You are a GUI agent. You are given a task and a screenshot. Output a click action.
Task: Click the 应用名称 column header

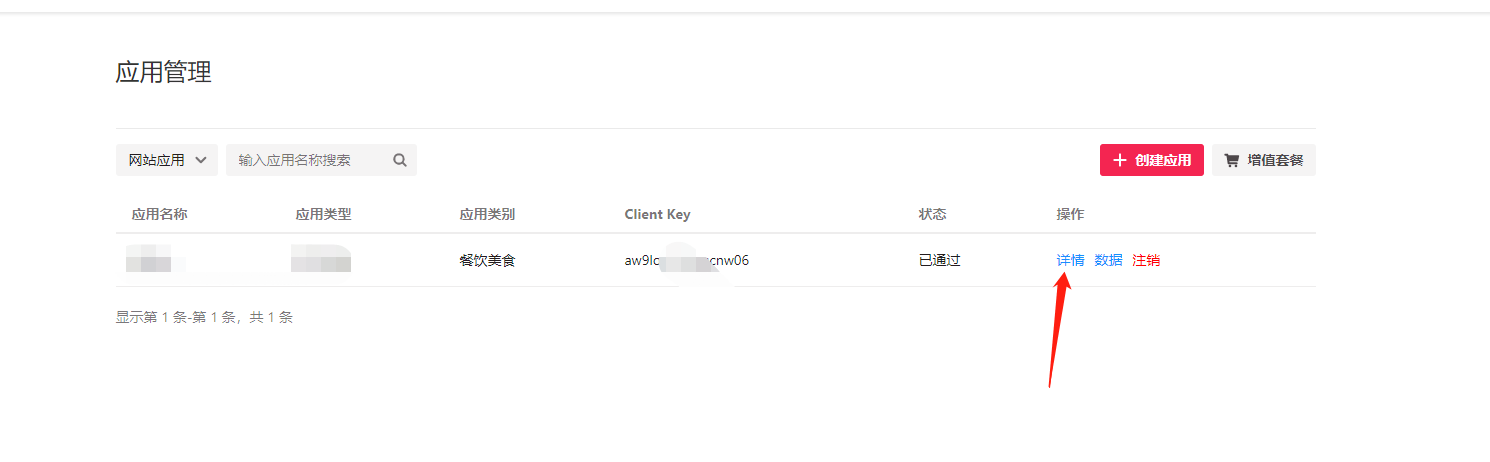coord(160,214)
